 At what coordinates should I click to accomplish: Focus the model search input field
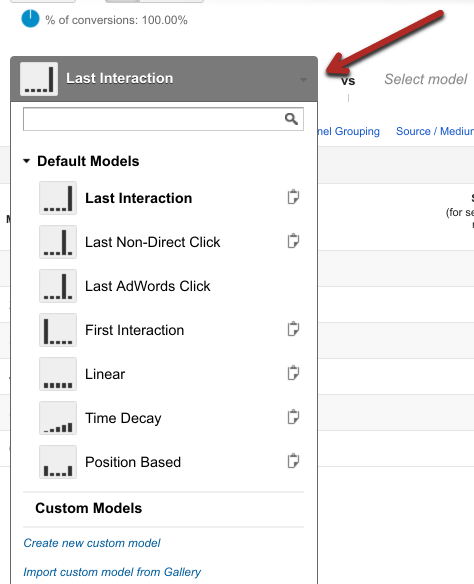163,119
